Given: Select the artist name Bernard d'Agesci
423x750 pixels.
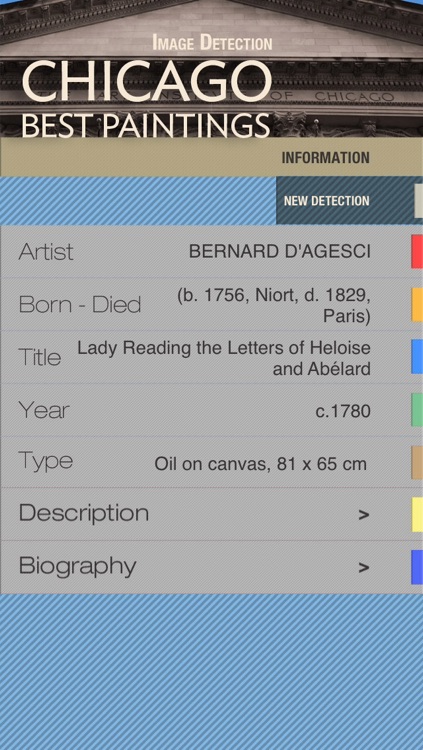Looking at the screenshot, I should click(x=280, y=251).
